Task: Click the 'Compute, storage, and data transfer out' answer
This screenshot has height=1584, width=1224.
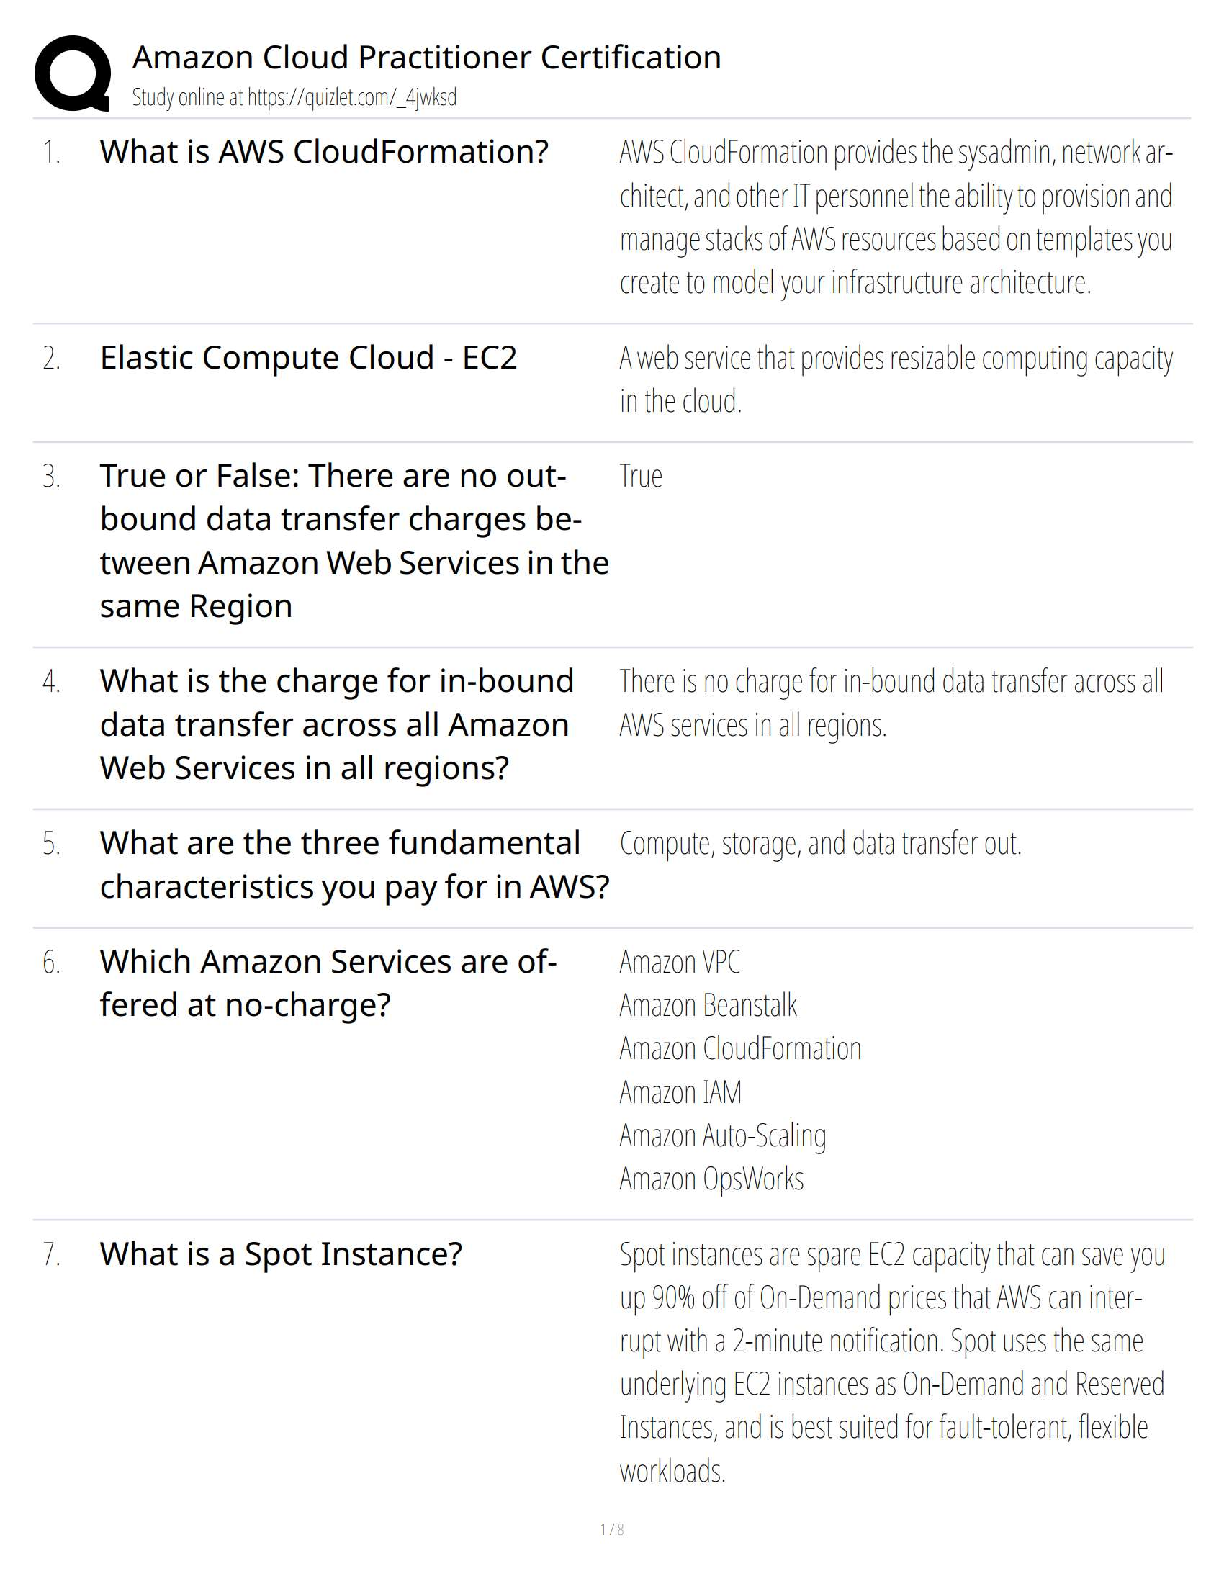Action: tap(820, 844)
